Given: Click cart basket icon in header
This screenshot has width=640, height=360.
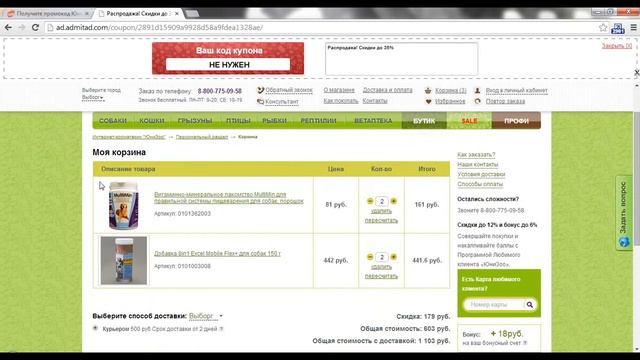Looking at the screenshot, I should click(x=428, y=90).
